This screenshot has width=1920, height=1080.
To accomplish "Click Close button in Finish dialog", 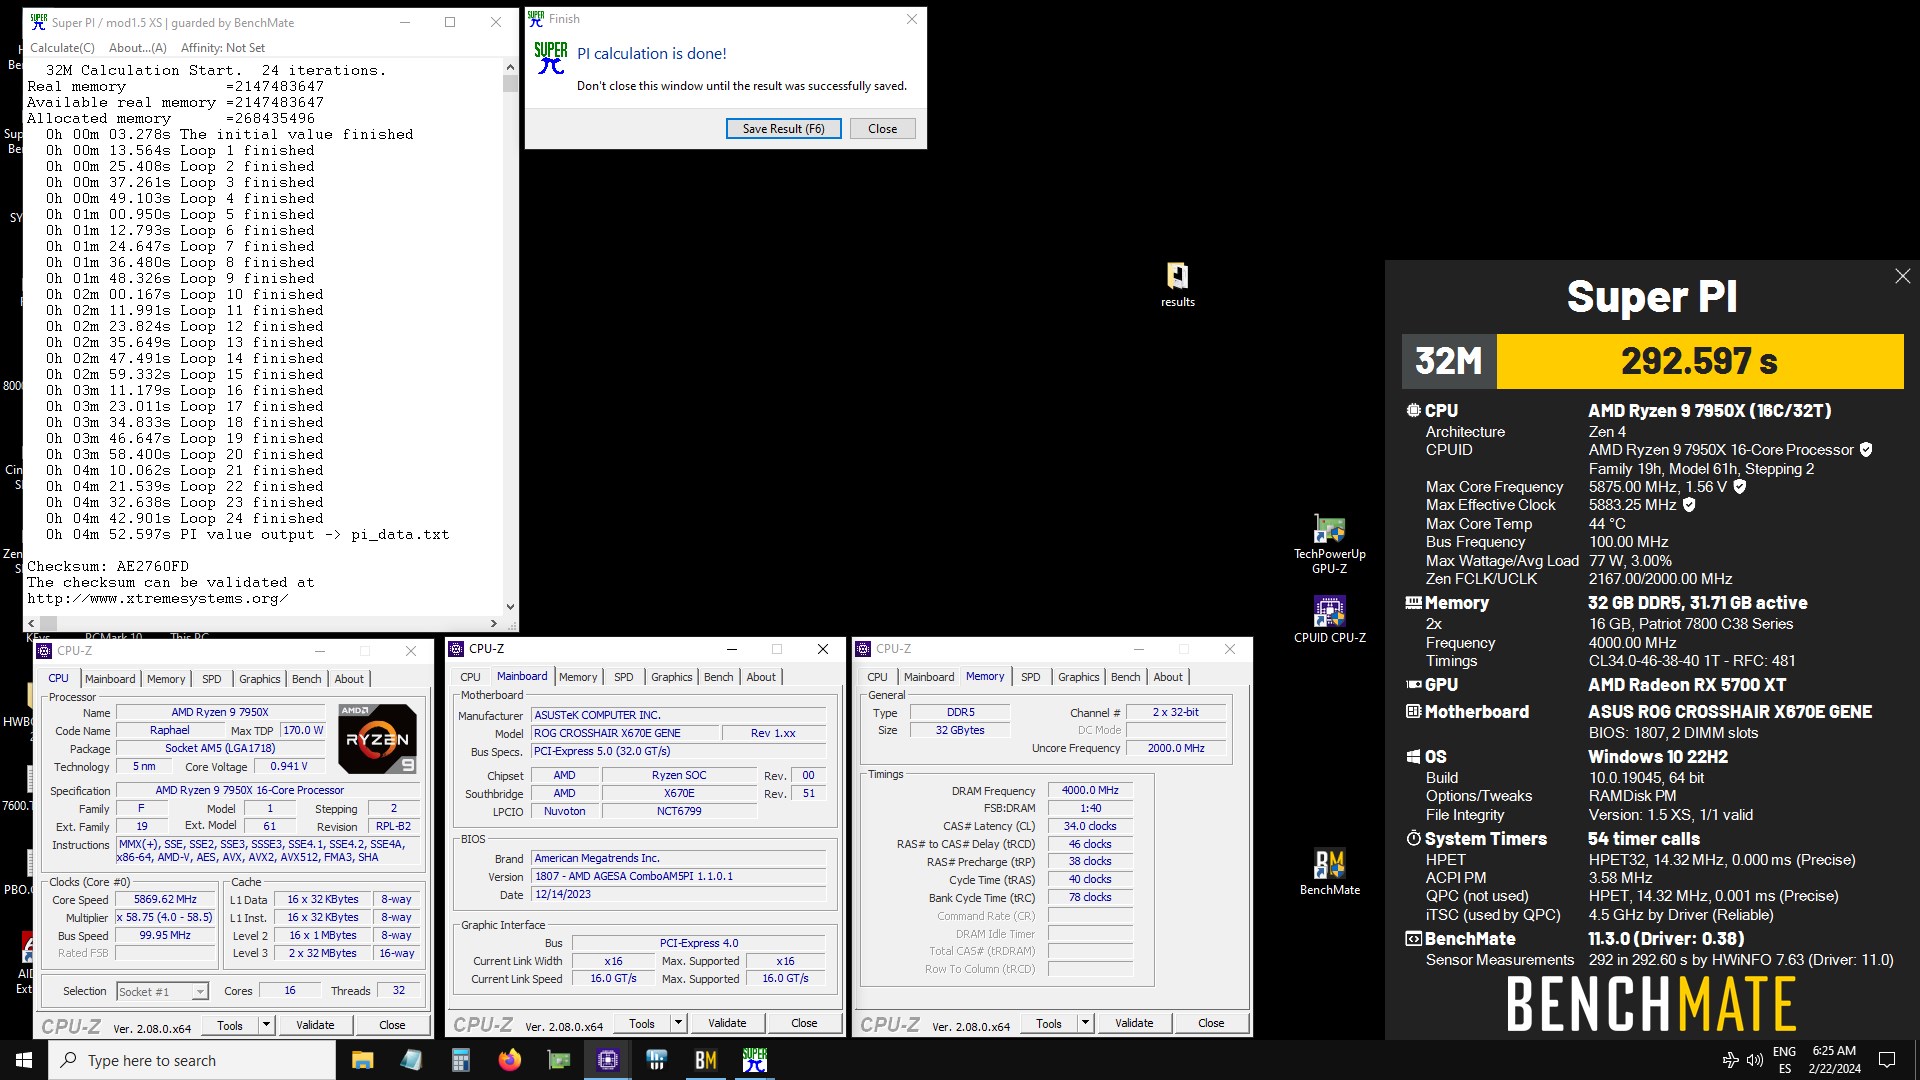I will pos(882,128).
